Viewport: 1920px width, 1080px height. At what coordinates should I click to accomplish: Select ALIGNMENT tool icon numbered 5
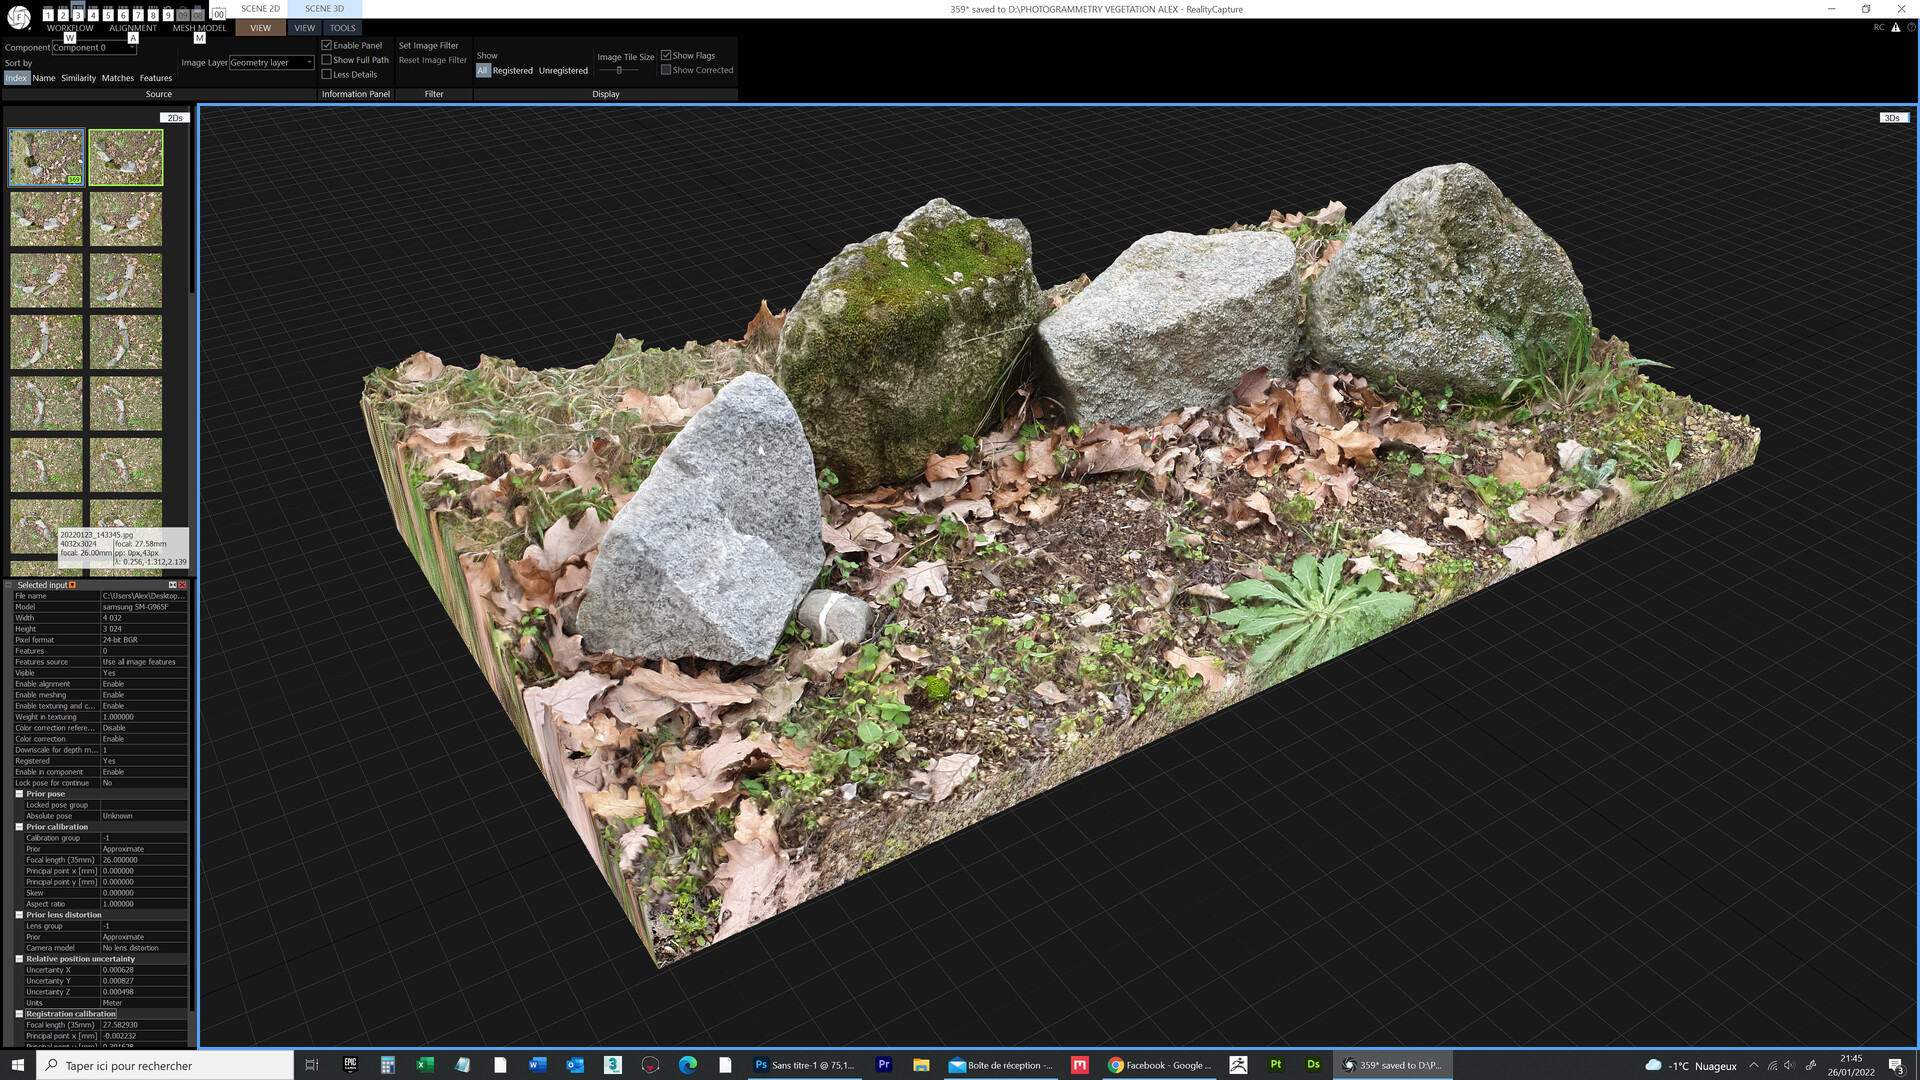click(x=108, y=14)
